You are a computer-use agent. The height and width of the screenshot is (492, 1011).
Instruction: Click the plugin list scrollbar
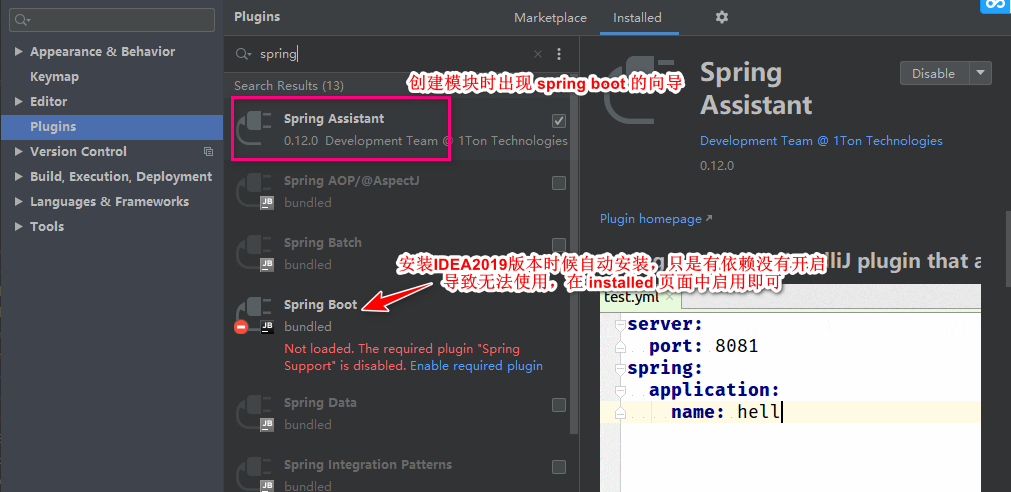coord(576,253)
